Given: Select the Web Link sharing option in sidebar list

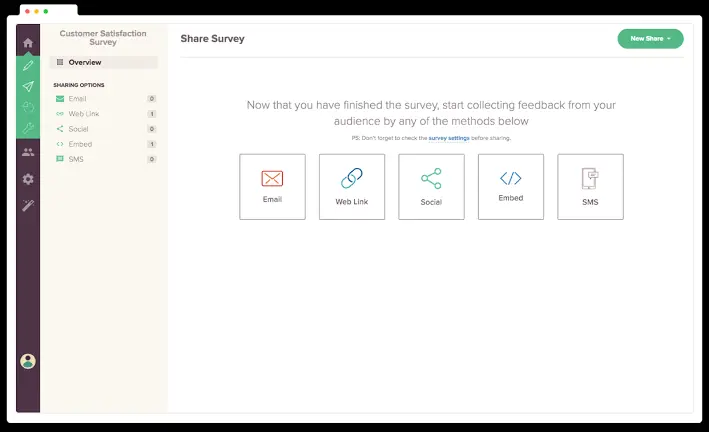Looking at the screenshot, I should coord(104,114).
